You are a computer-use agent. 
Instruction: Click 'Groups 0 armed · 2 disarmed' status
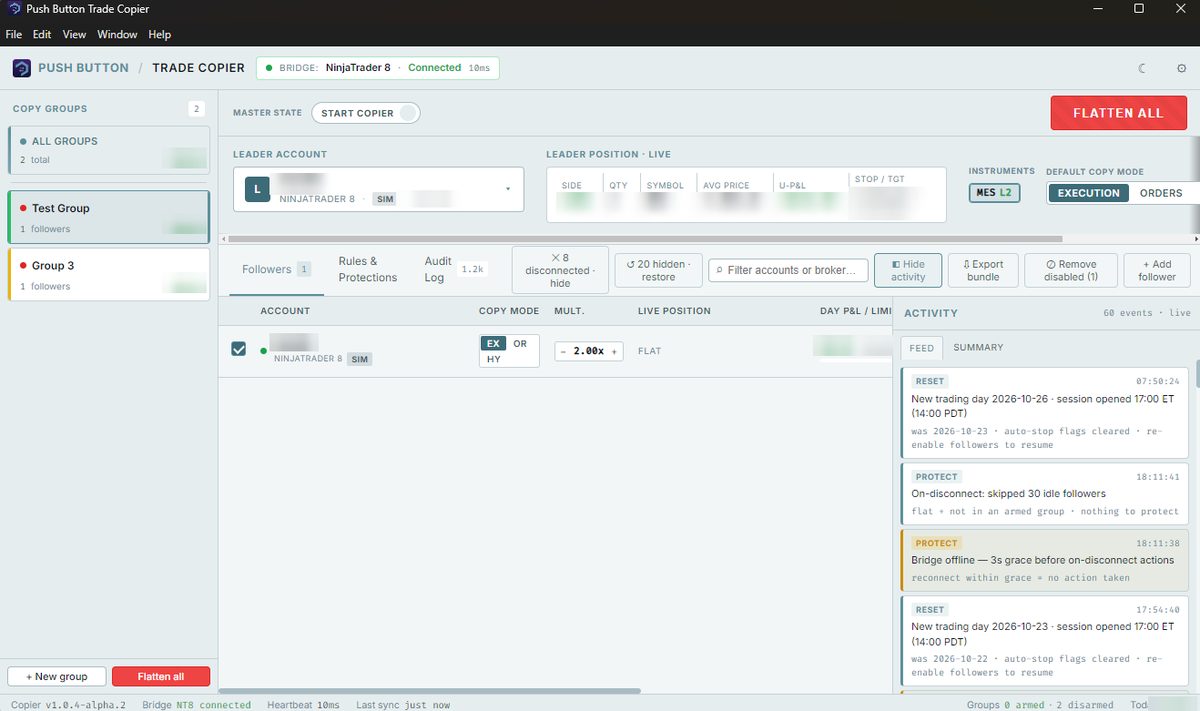click(x=1041, y=705)
